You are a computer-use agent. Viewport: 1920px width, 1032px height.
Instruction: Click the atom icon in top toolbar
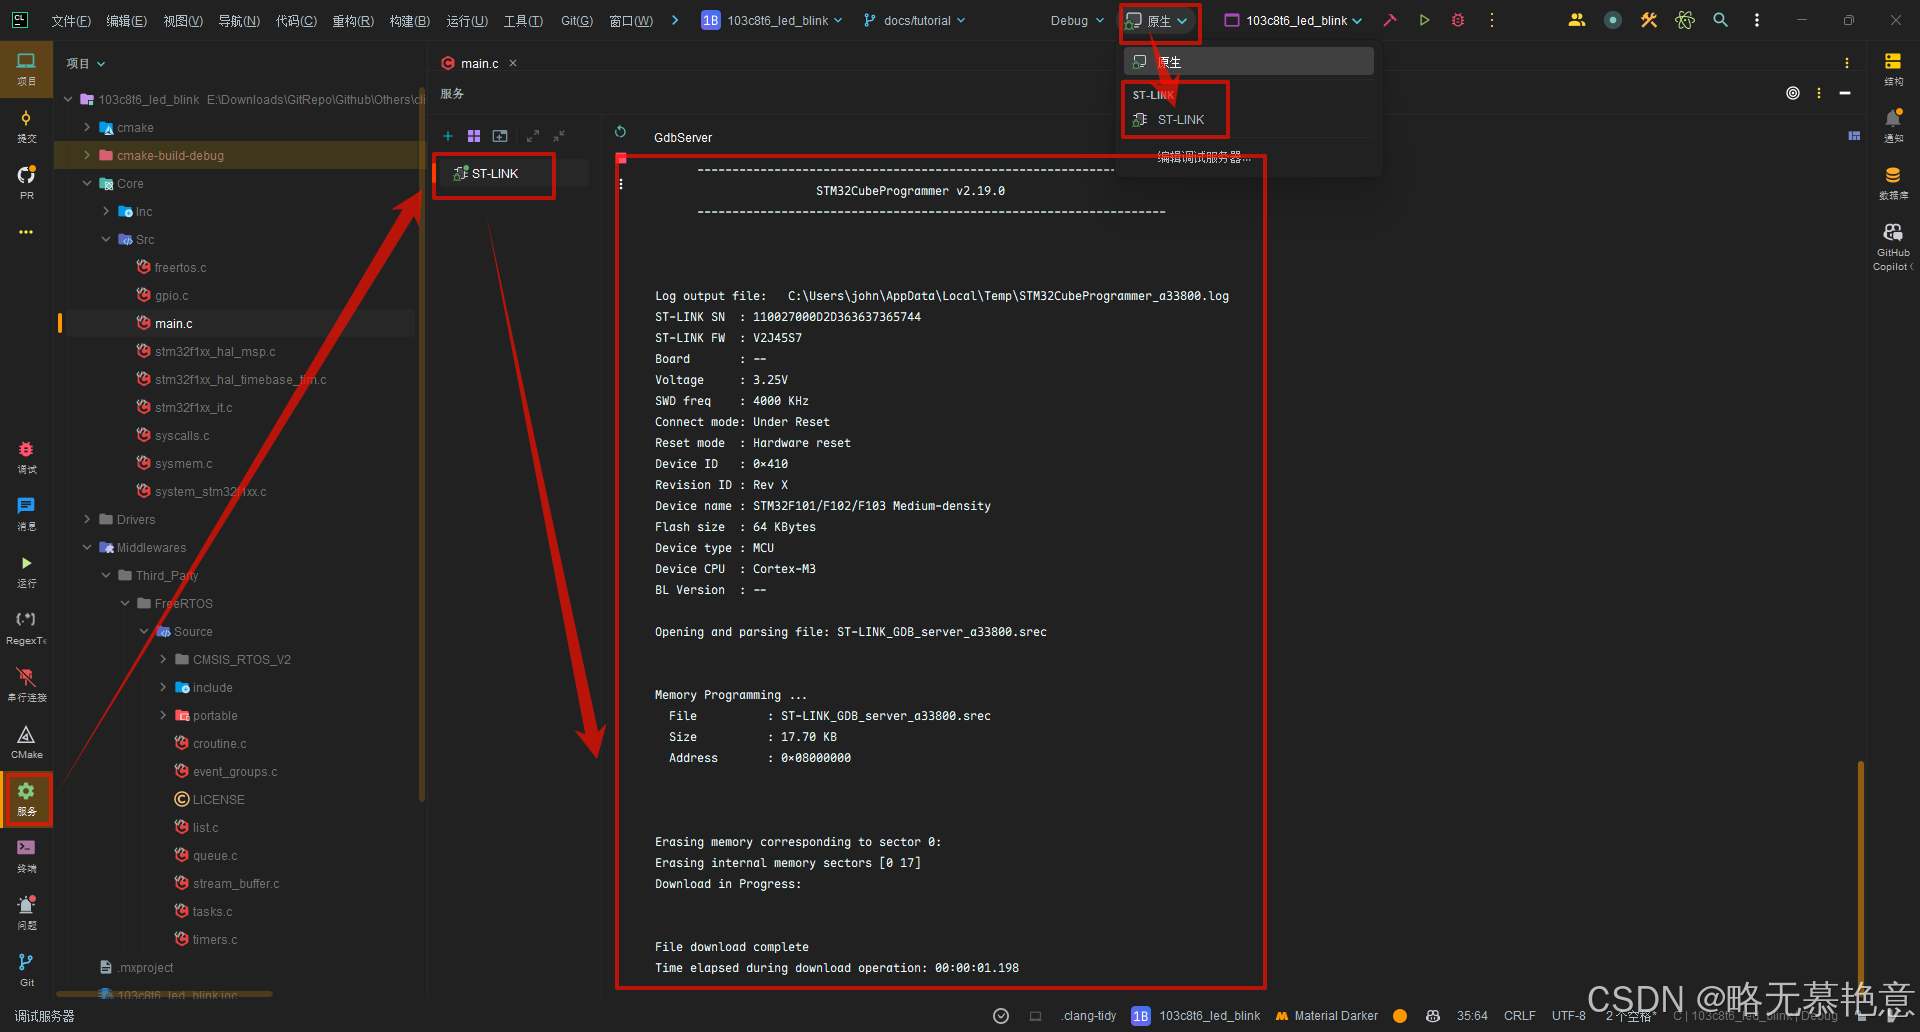tap(1685, 20)
